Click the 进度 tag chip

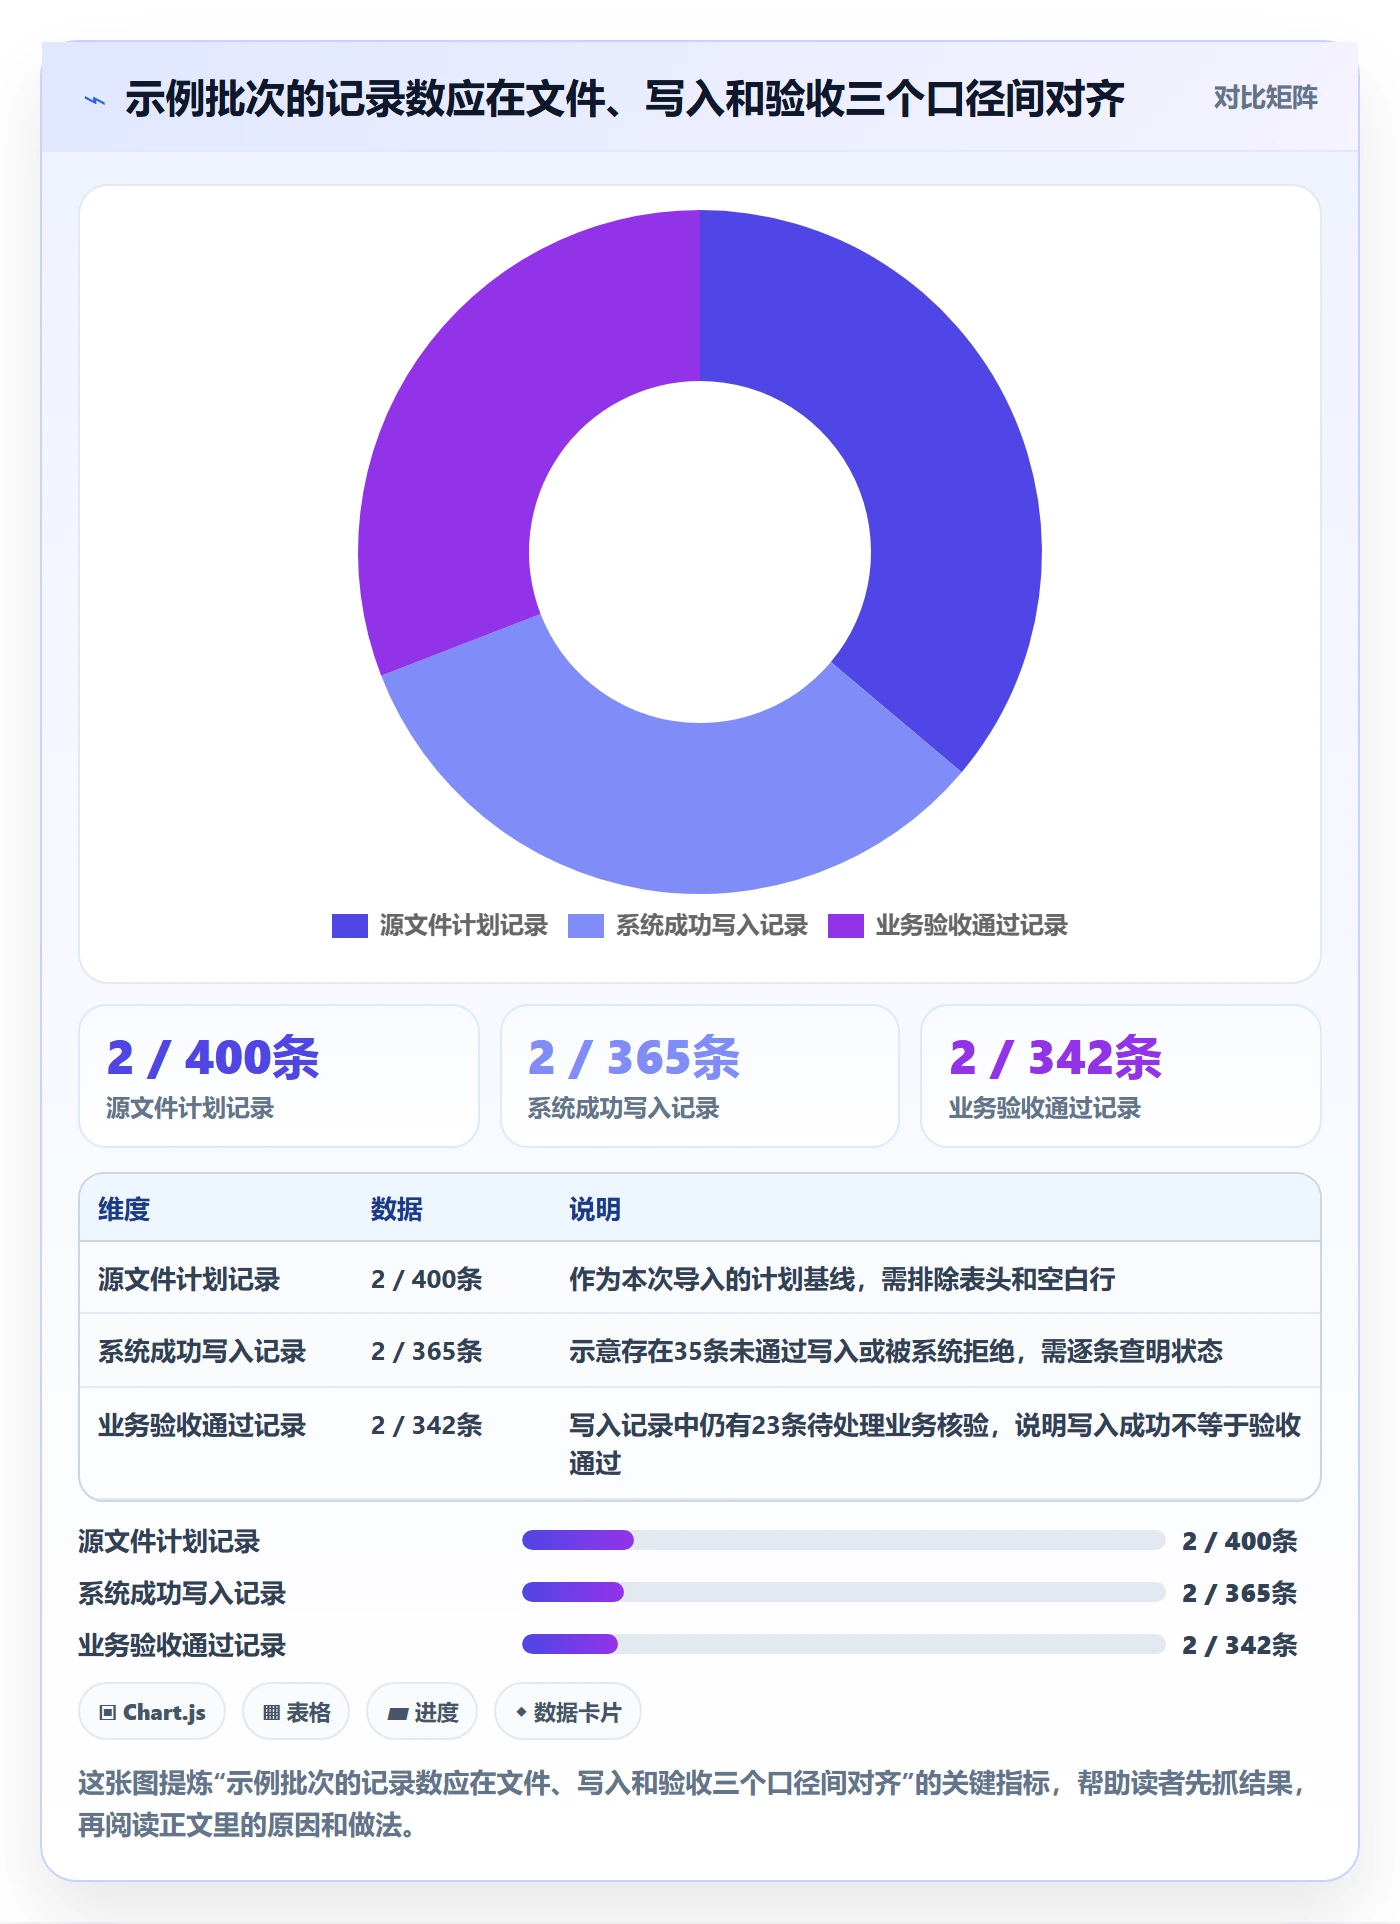pyautogui.click(x=422, y=1712)
